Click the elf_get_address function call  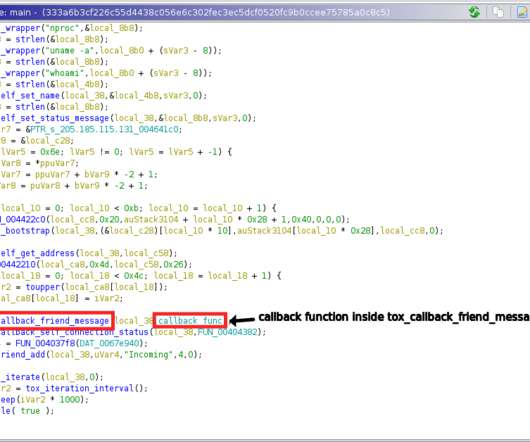pyautogui.click(x=38, y=253)
